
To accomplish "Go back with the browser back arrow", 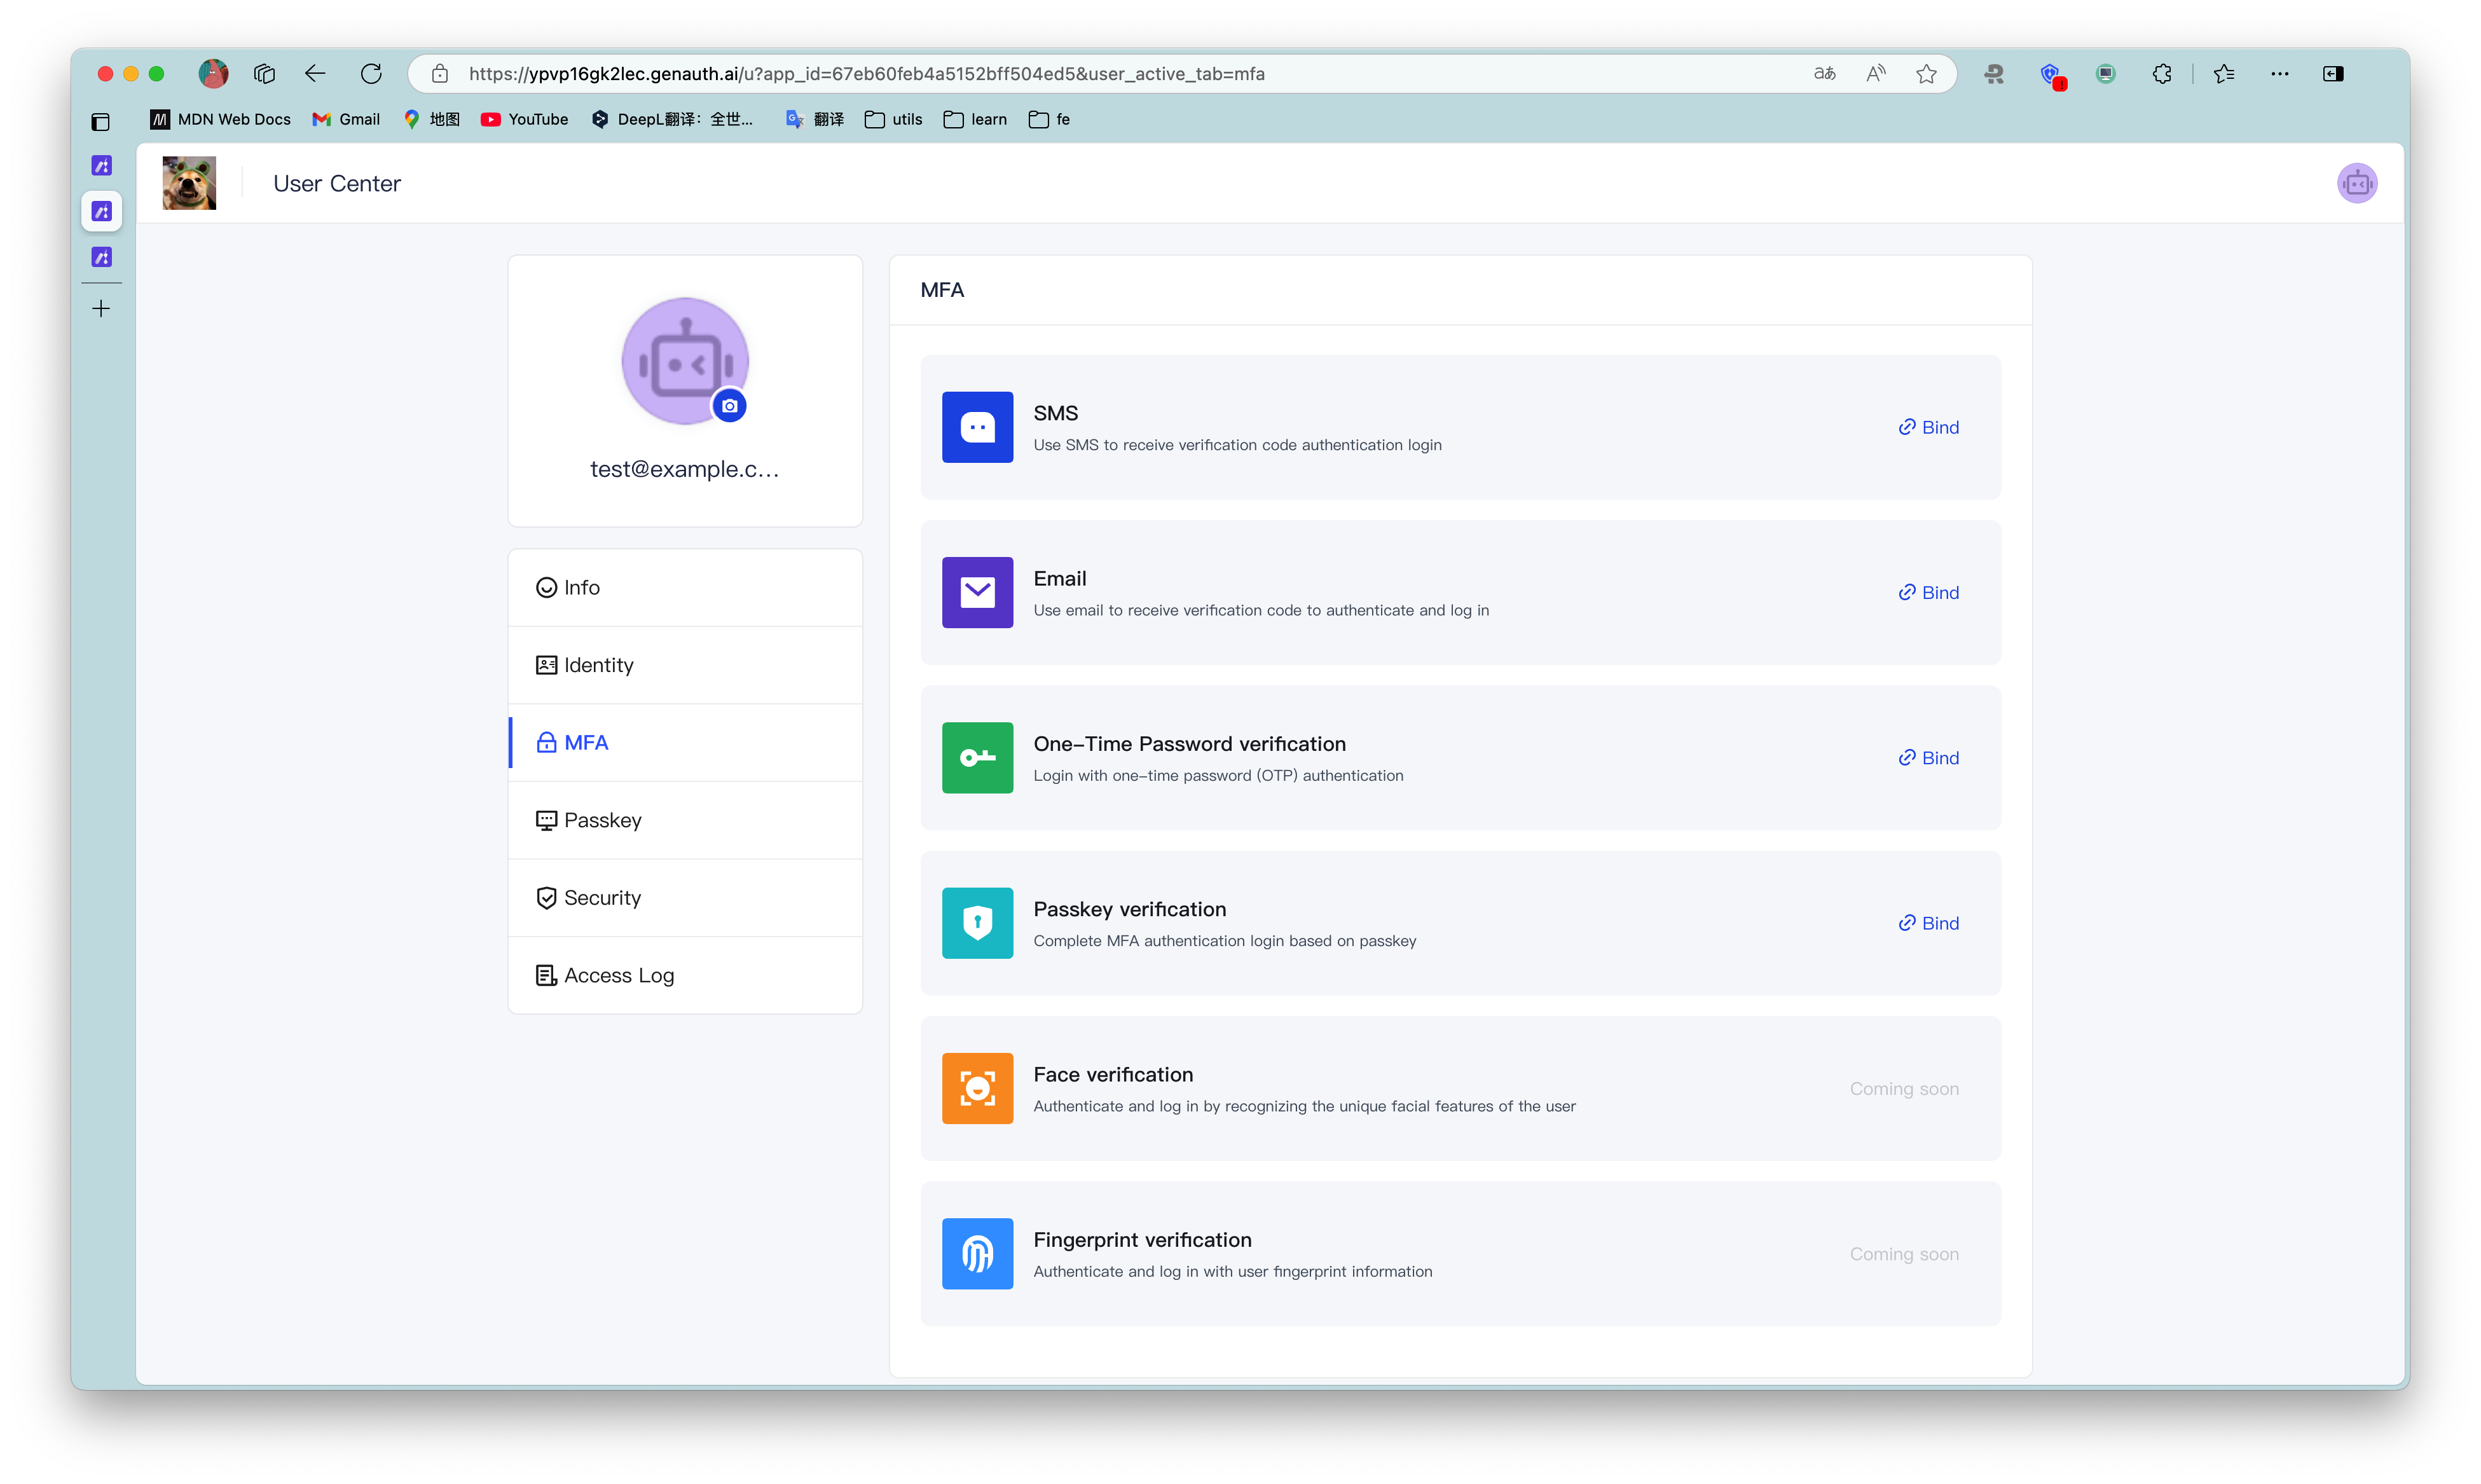I will coord(315,73).
